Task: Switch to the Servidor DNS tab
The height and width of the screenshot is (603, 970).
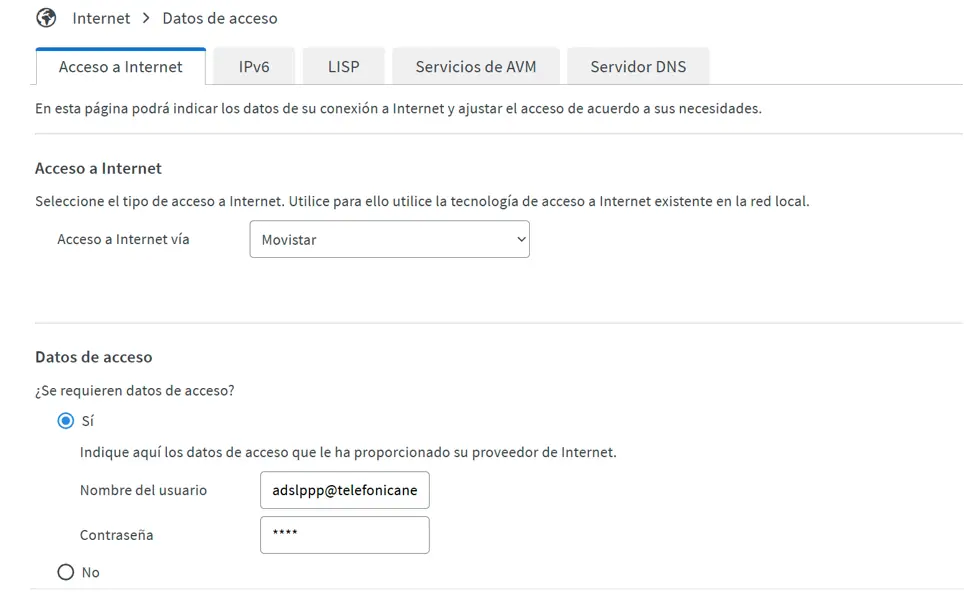Action: pyautogui.click(x=638, y=67)
